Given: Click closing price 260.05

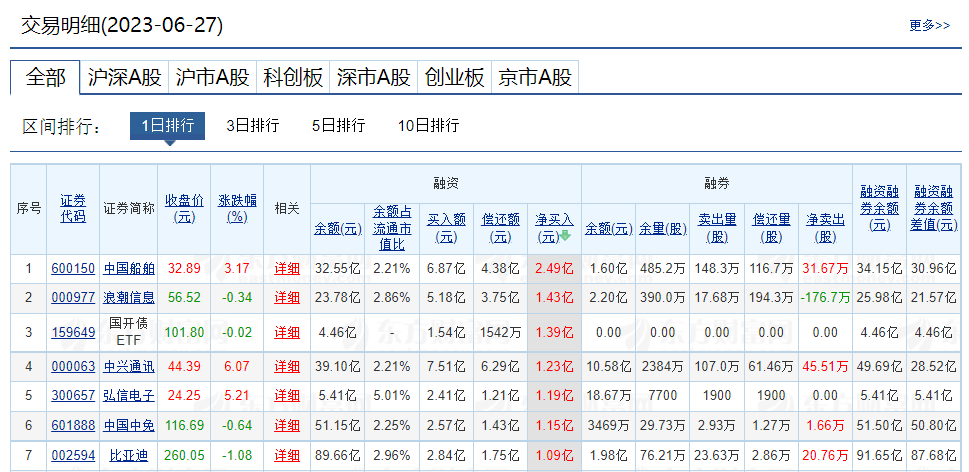Looking at the screenshot, I should 184,456.
